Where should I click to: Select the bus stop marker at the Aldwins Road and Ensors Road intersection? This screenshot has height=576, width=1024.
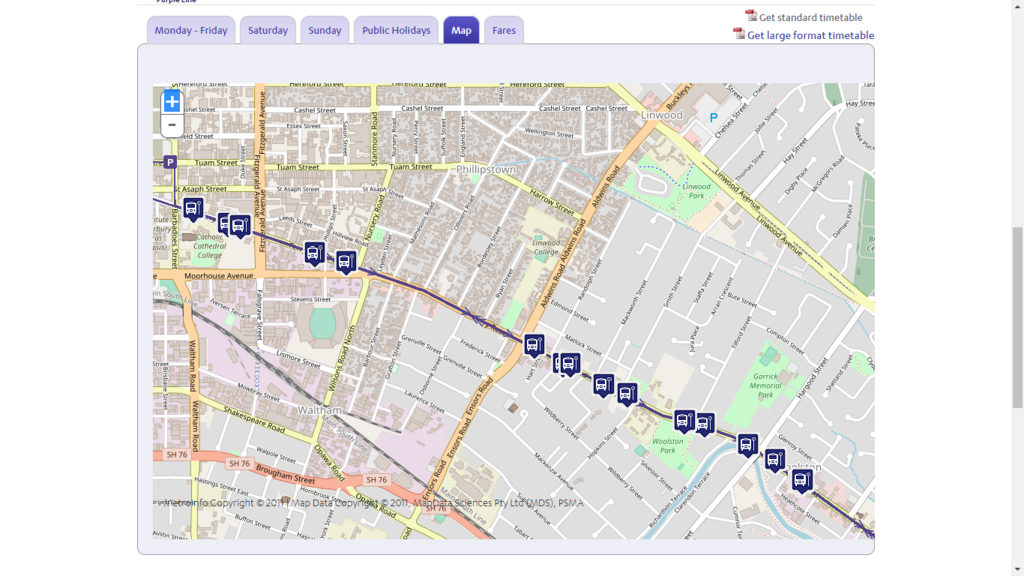[x=534, y=345]
